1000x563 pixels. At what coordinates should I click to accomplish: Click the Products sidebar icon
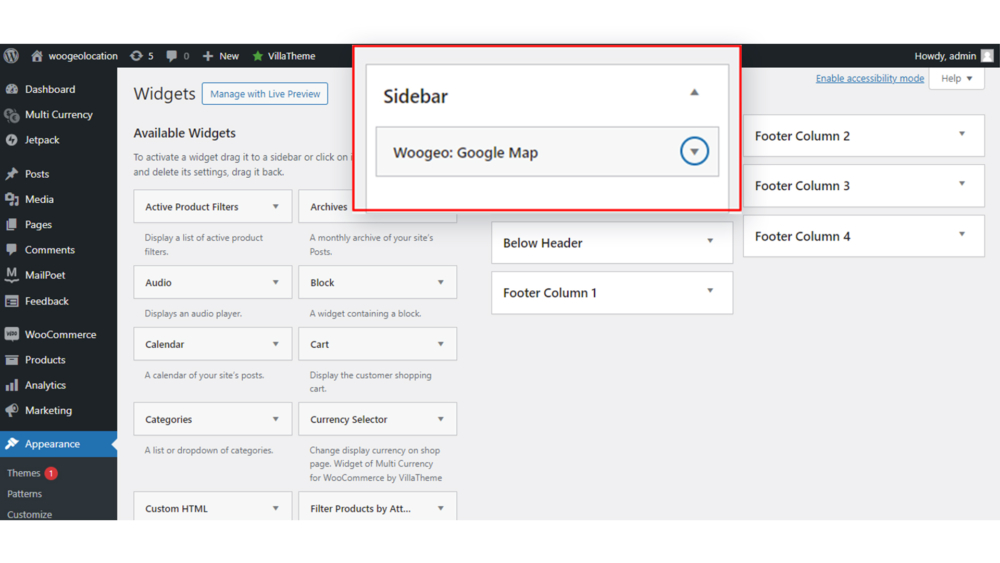coord(11,360)
